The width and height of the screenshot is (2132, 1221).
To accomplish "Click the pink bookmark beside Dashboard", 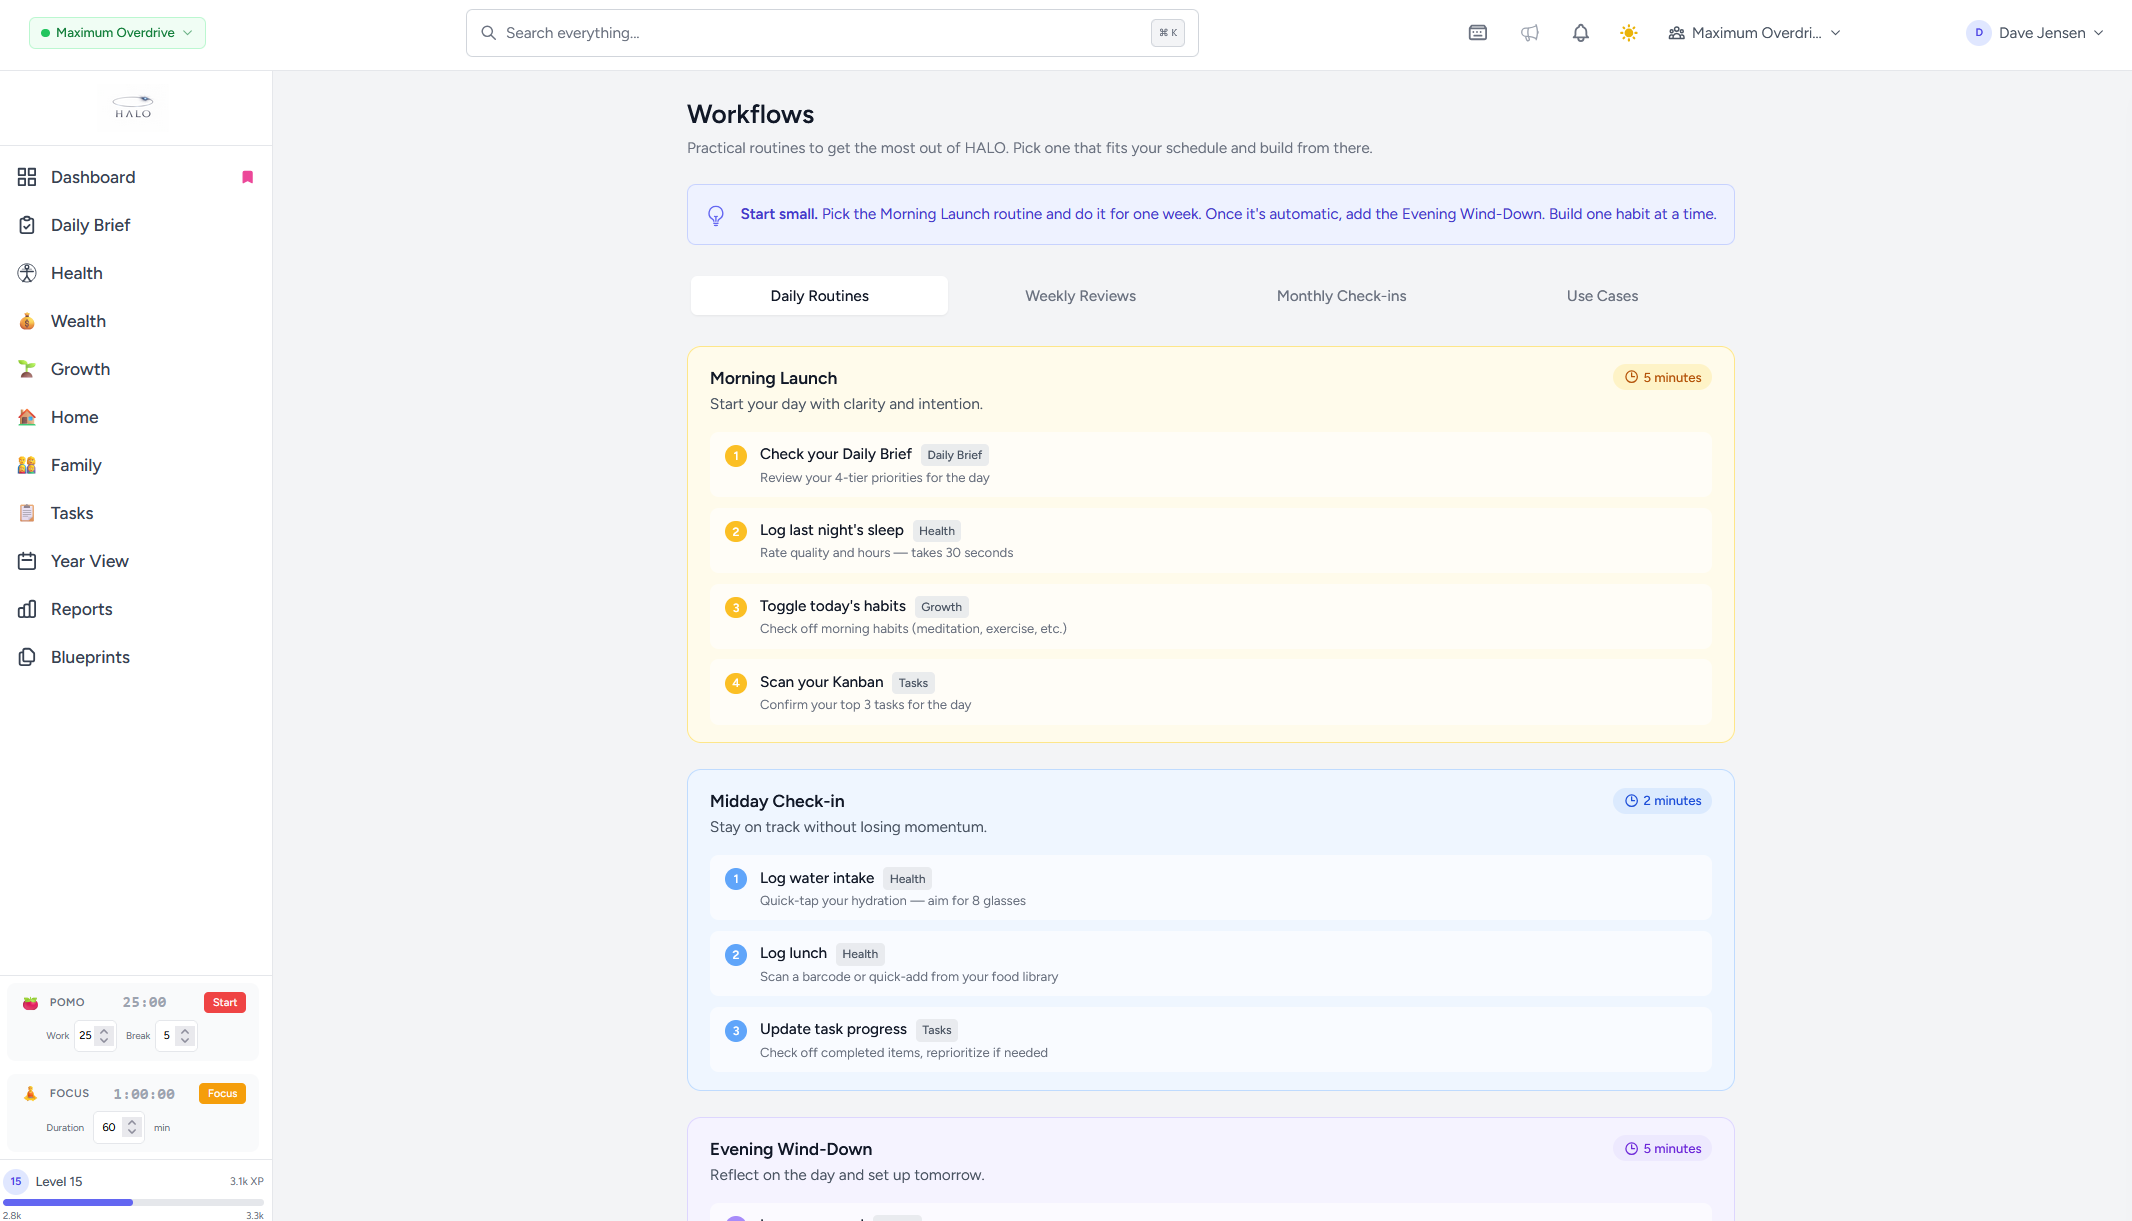I will click(x=247, y=177).
